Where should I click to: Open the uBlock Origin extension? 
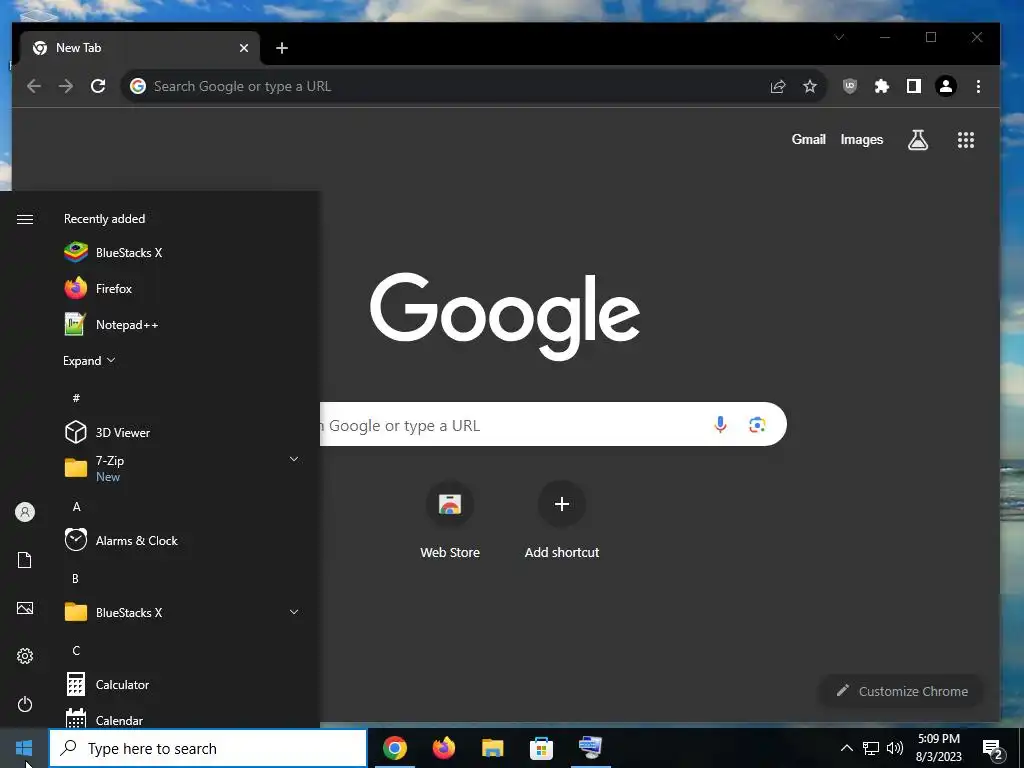850,86
